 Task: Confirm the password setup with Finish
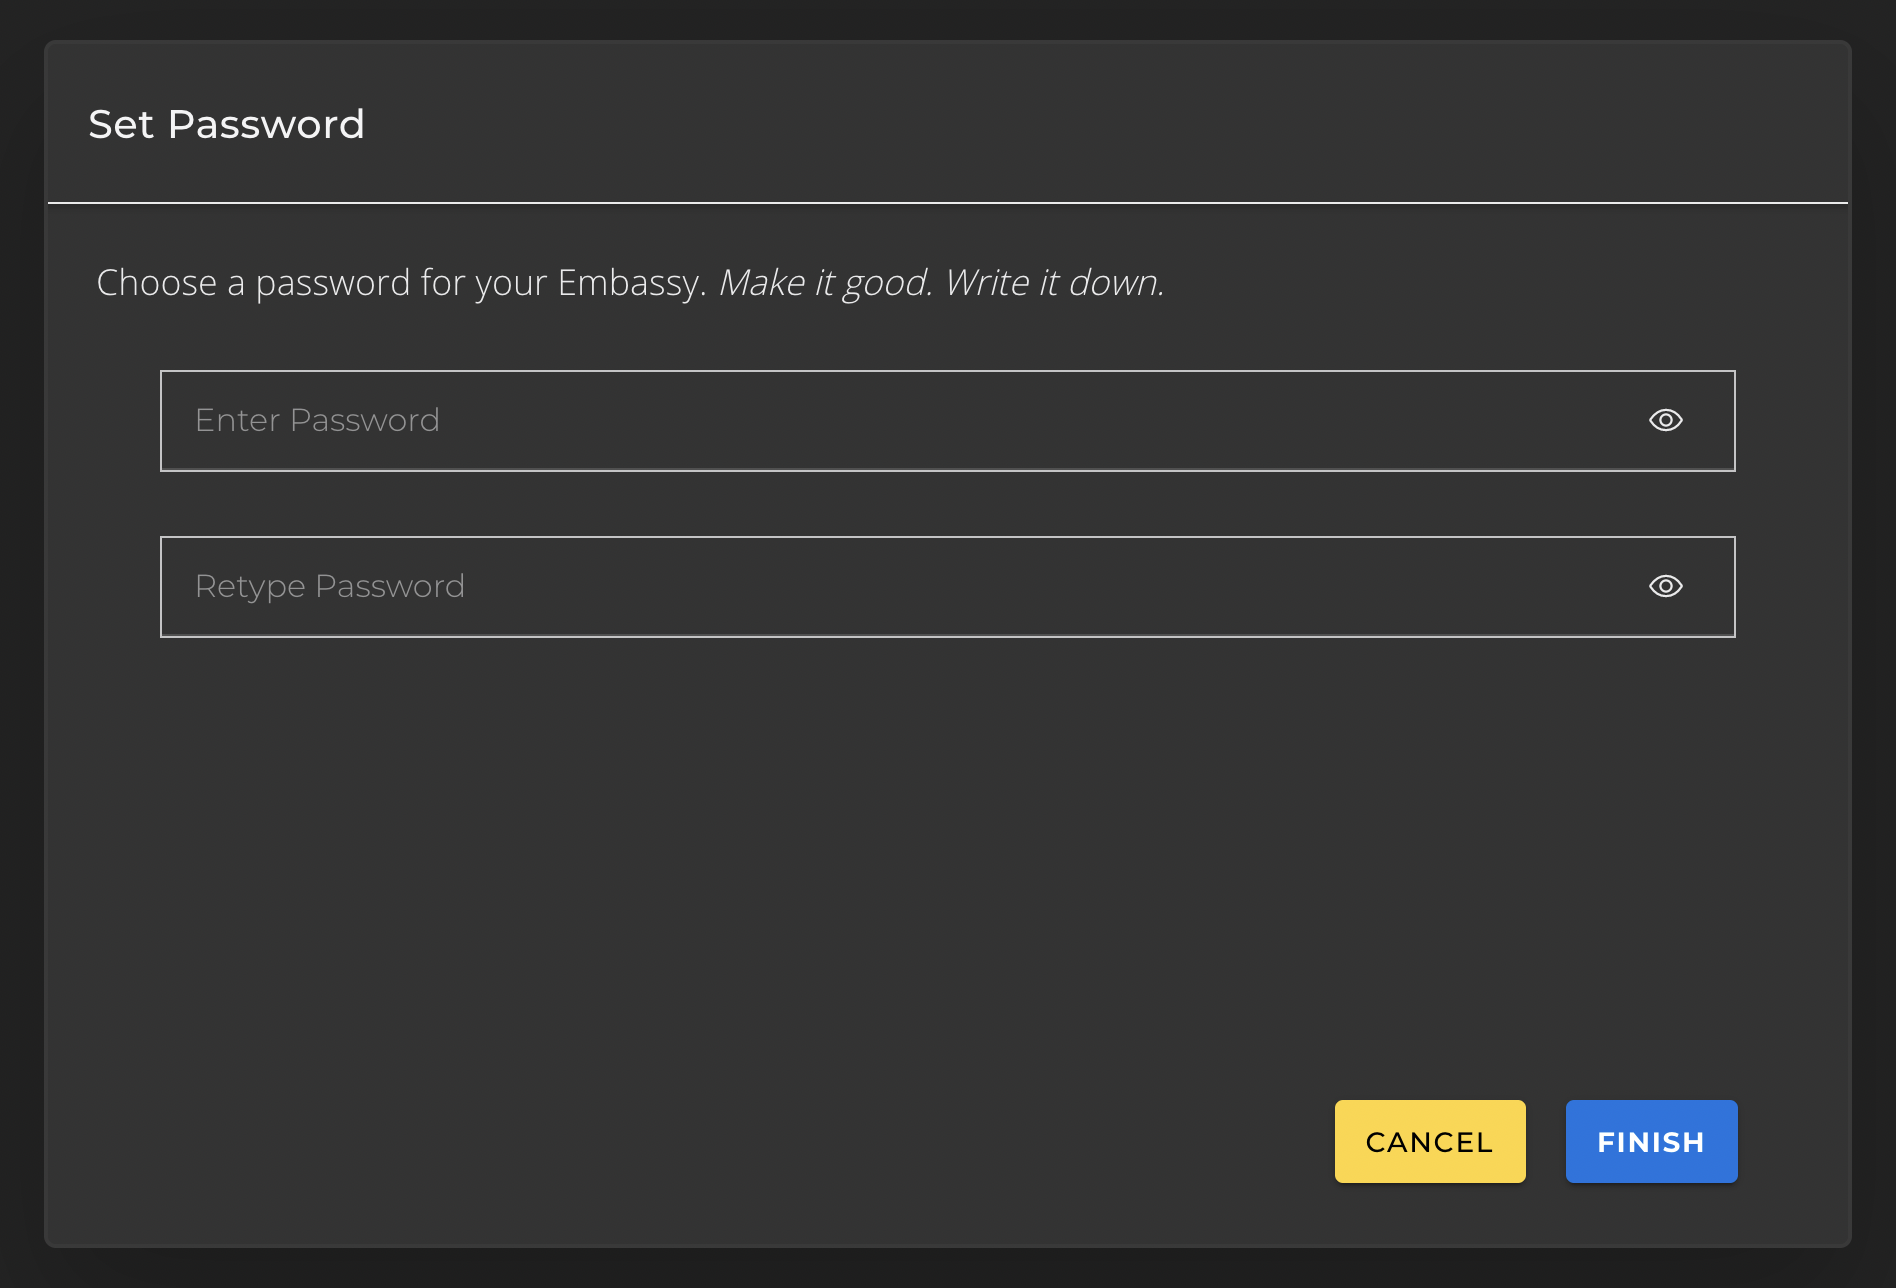click(1651, 1141)
